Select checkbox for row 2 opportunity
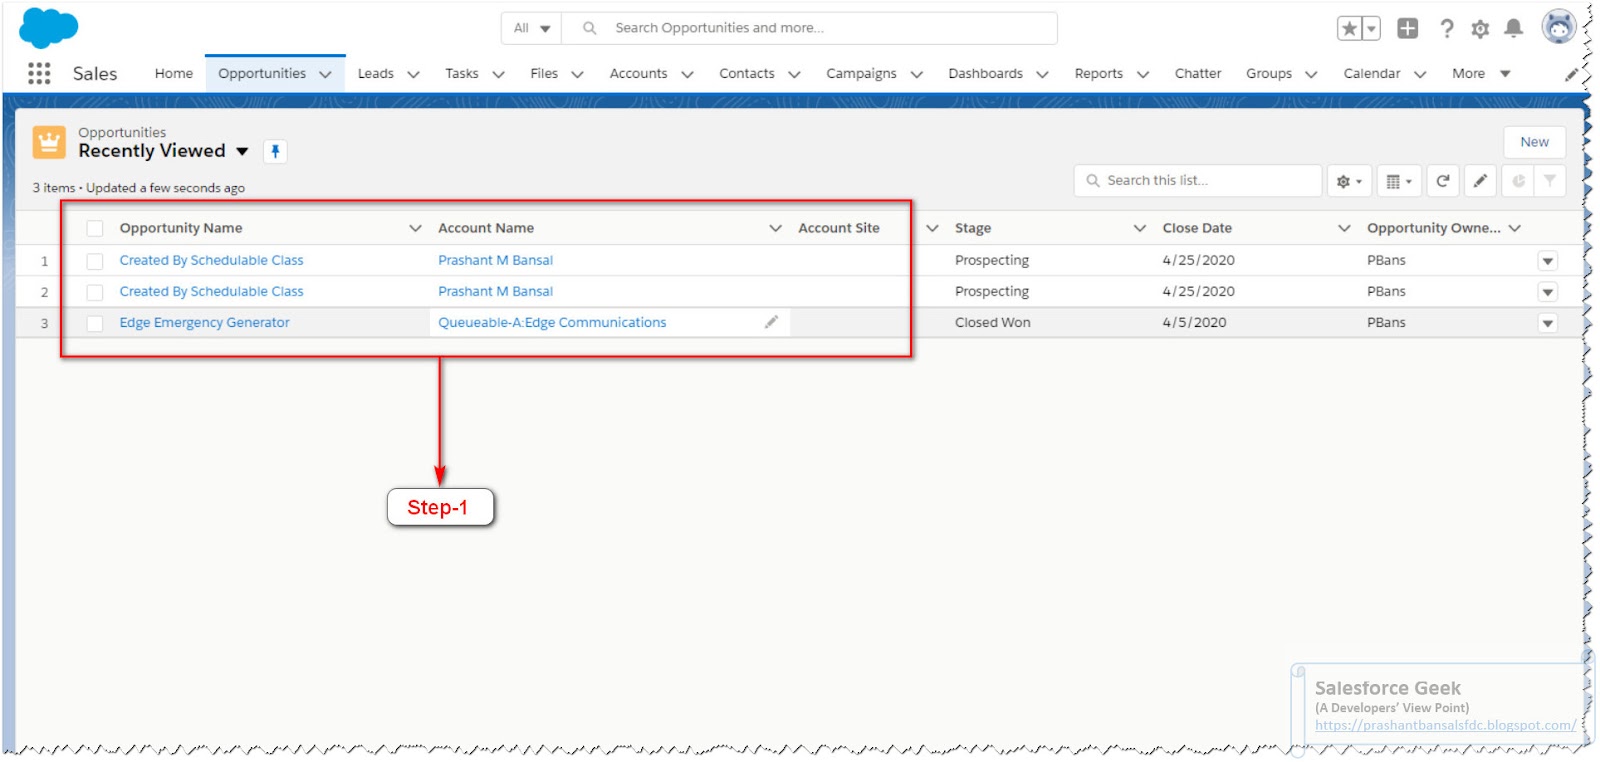Image resolution: width=1600 pixels, height=762 pixels. [x=95, y=292]
